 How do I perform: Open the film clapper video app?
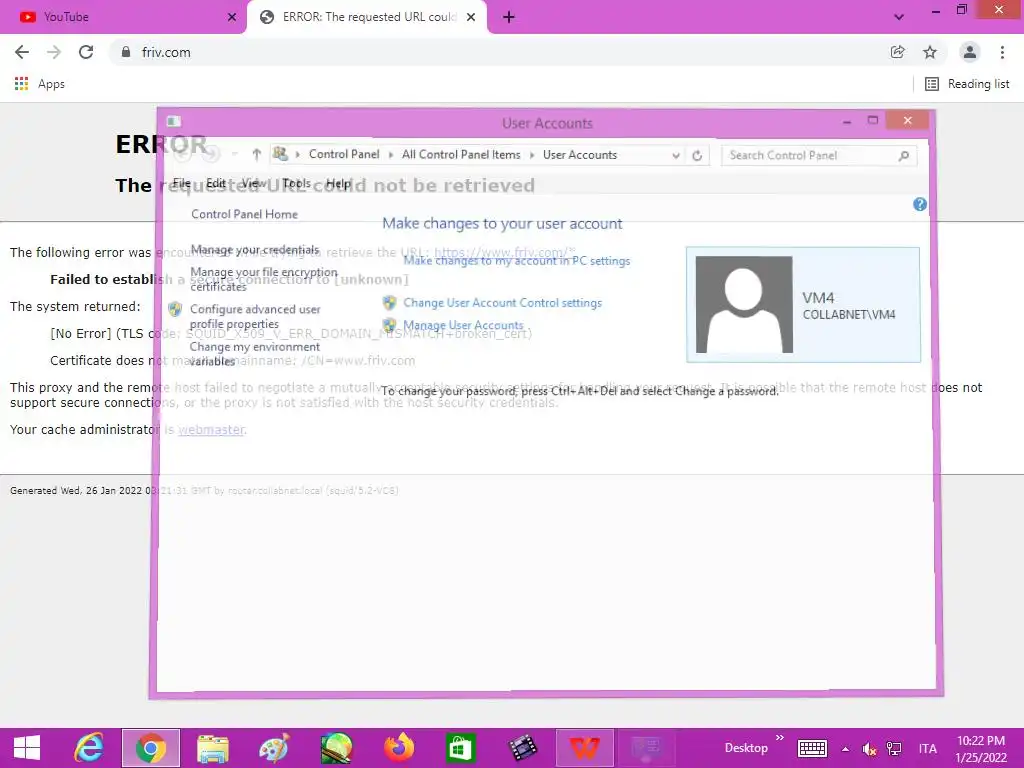point(522,748)
